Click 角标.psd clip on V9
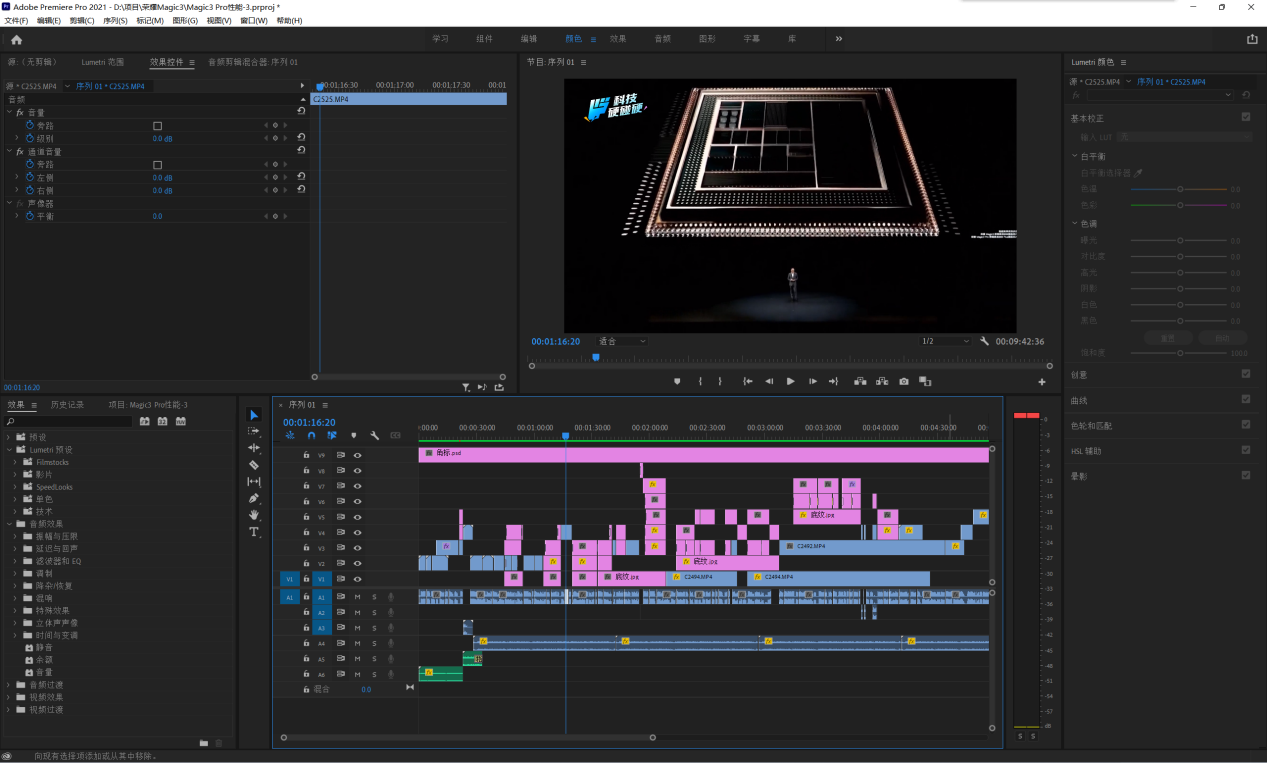 (x=703, y=454)
